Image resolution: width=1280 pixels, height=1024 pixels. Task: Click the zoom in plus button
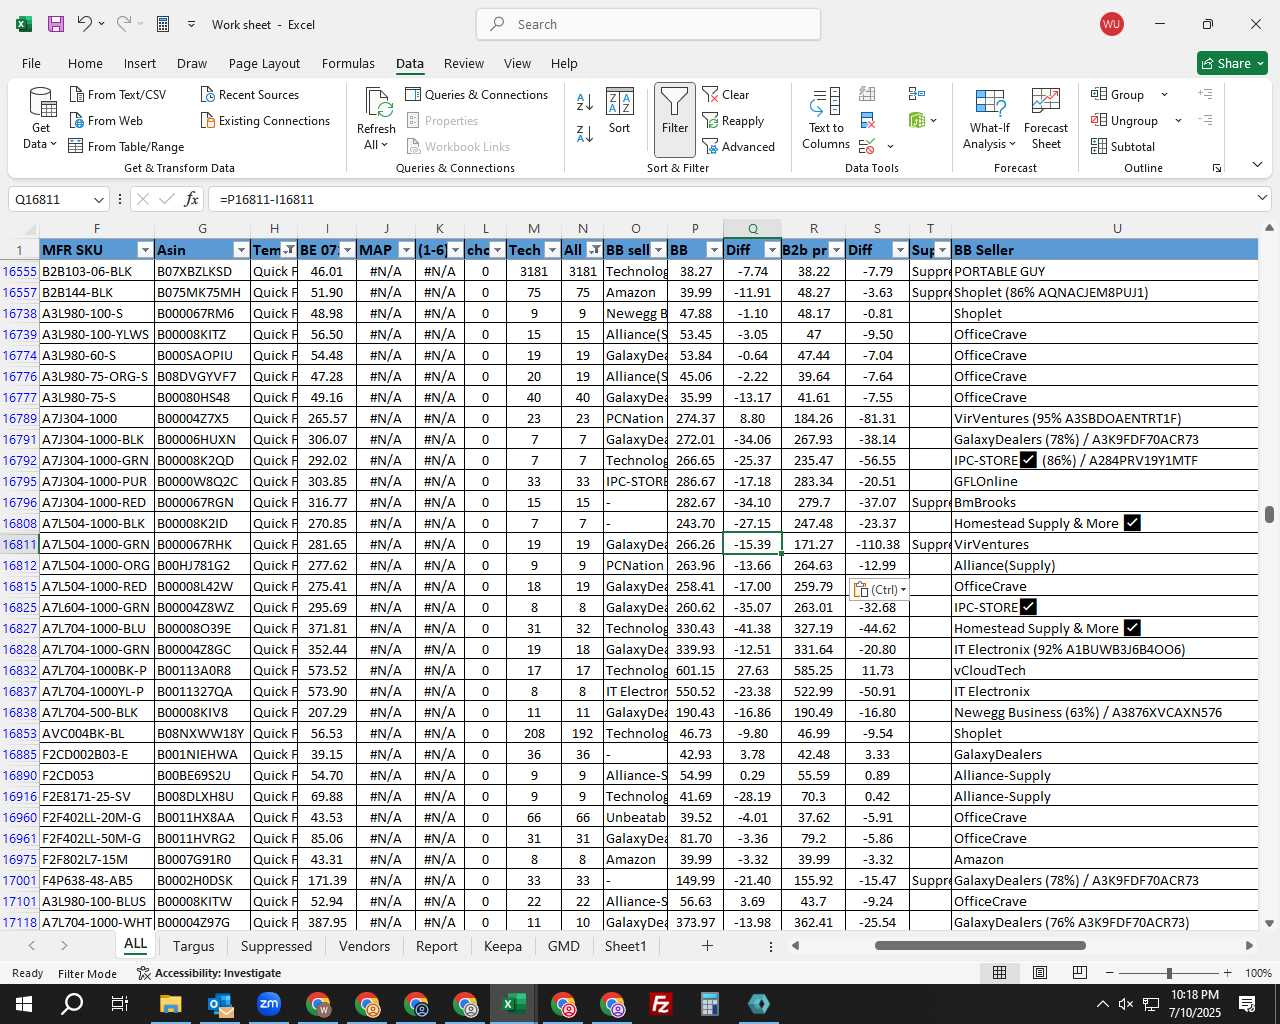click(x=1227, y=973)
